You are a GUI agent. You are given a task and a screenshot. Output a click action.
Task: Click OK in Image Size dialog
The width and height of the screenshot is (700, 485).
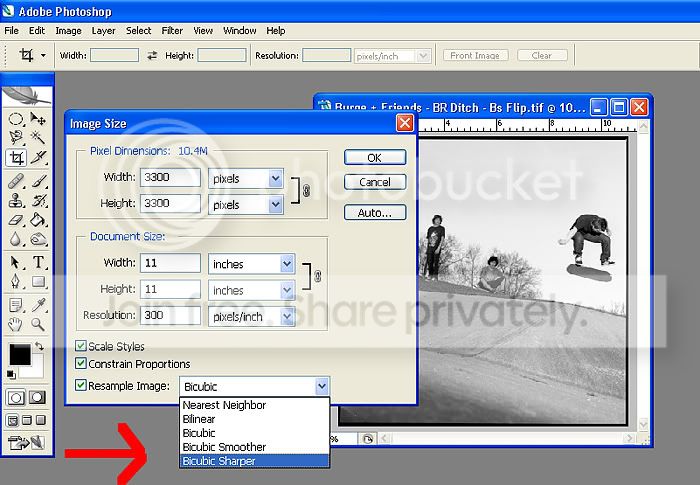pyautogui.click(x=374, y=158)
